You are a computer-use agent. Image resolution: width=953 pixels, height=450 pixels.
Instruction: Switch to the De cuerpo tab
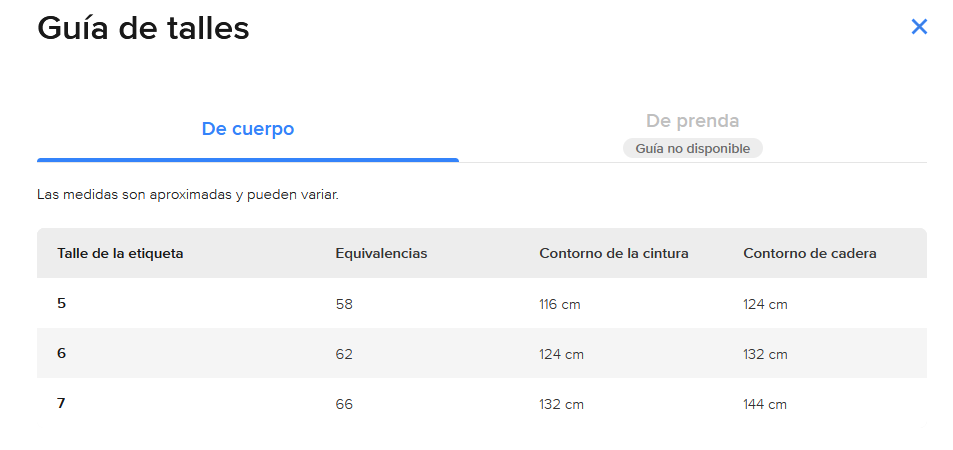tap(248, 129)
